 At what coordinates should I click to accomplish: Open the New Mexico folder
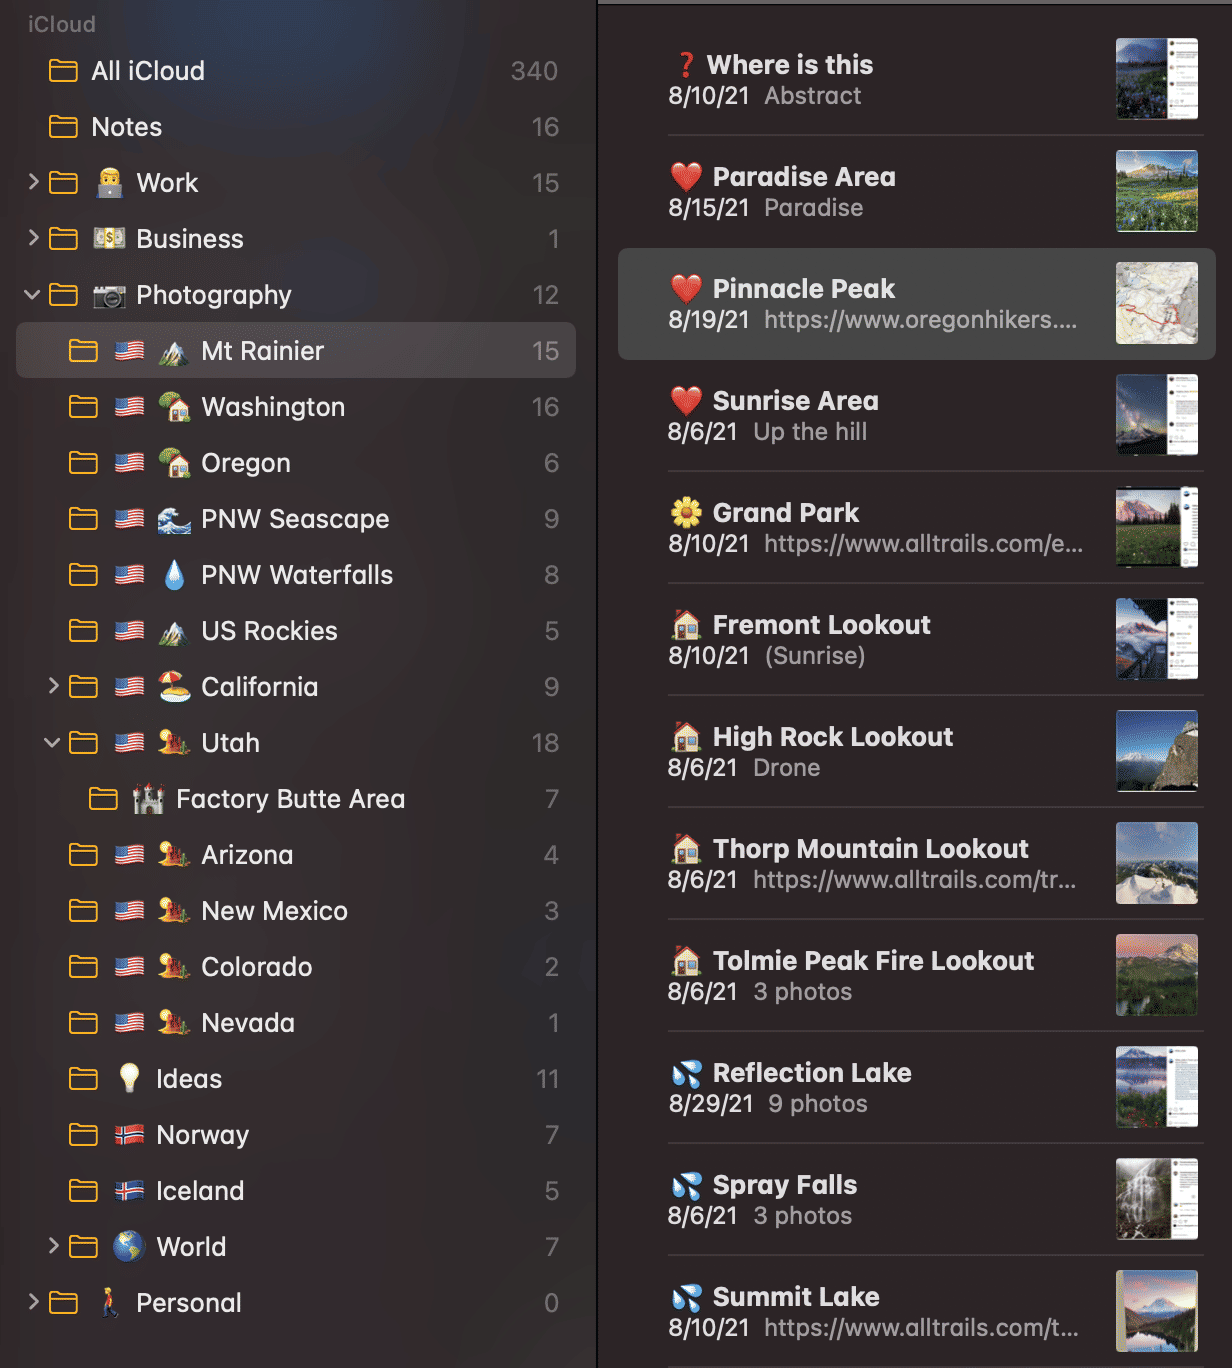coord(296,911)
